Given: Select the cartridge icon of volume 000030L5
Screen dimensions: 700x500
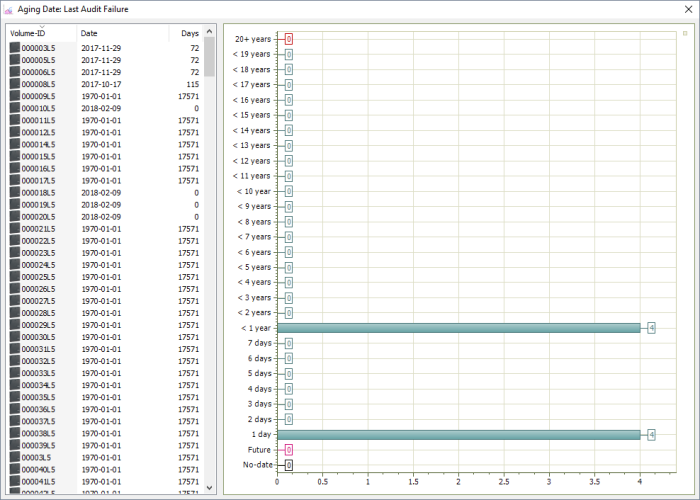Looking at the screenshot, I should point(14,337).
